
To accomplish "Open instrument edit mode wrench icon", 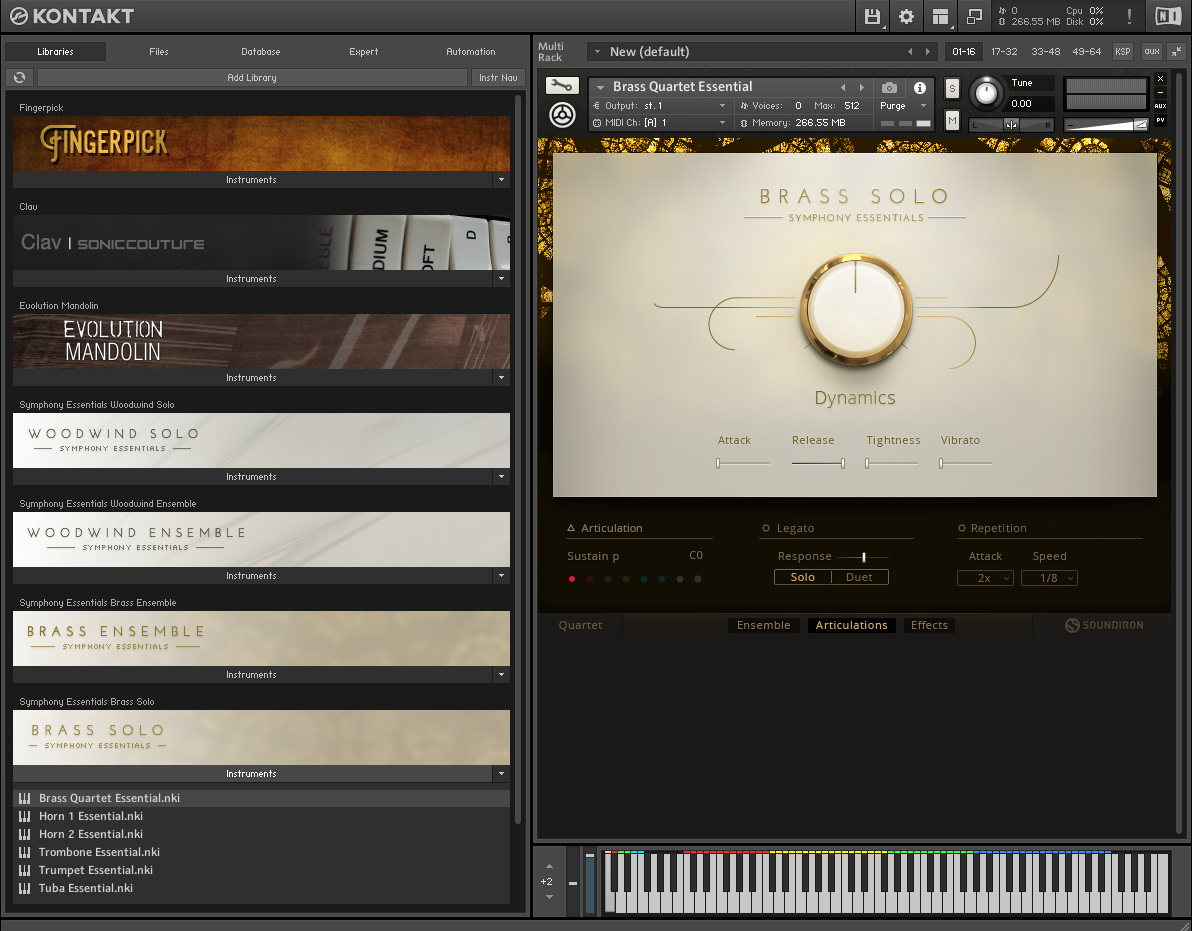I will pyautogui.click(x=563, y=86).
